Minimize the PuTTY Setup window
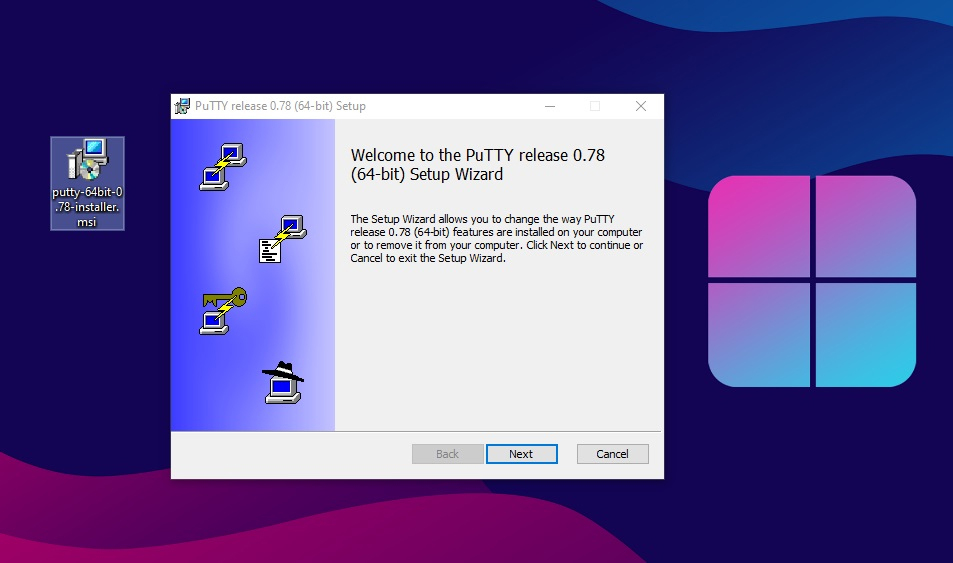The height and width of the screenshot is (563, 953). [x=549, y=106]
